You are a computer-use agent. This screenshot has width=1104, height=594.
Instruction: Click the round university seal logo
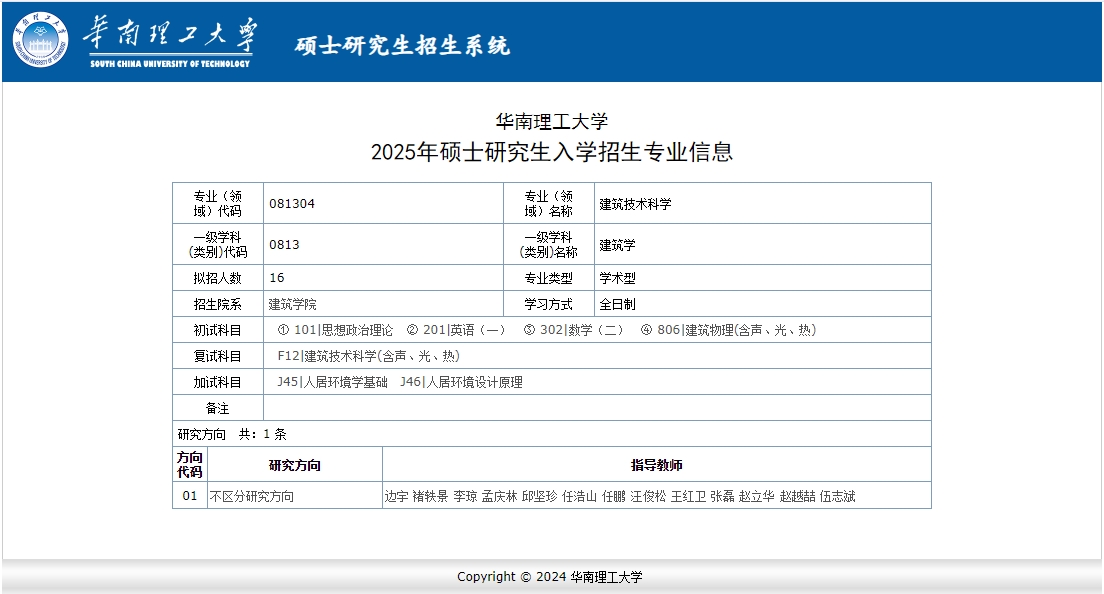(x=41, y=40)
